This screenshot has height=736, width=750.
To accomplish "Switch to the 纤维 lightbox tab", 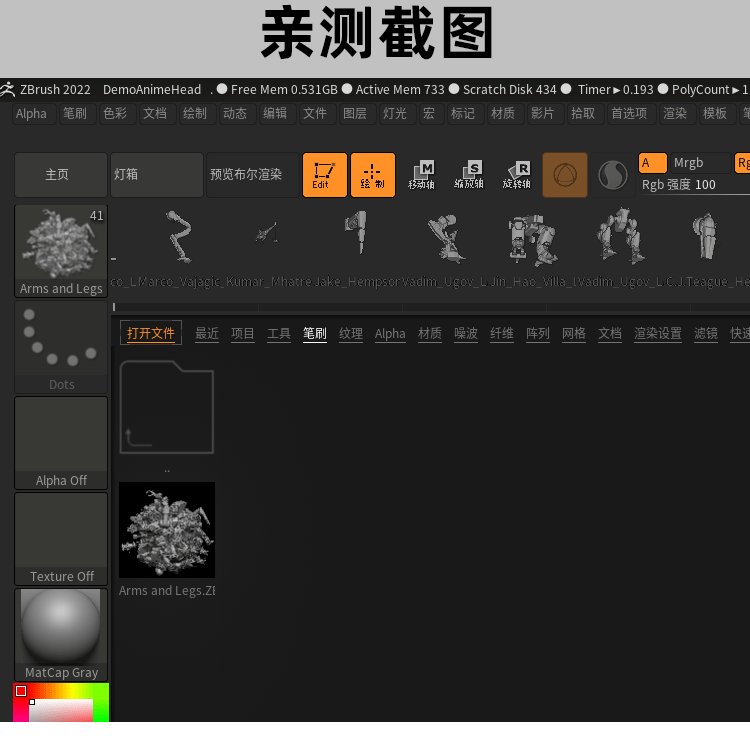I will click(x=502, y=333).
